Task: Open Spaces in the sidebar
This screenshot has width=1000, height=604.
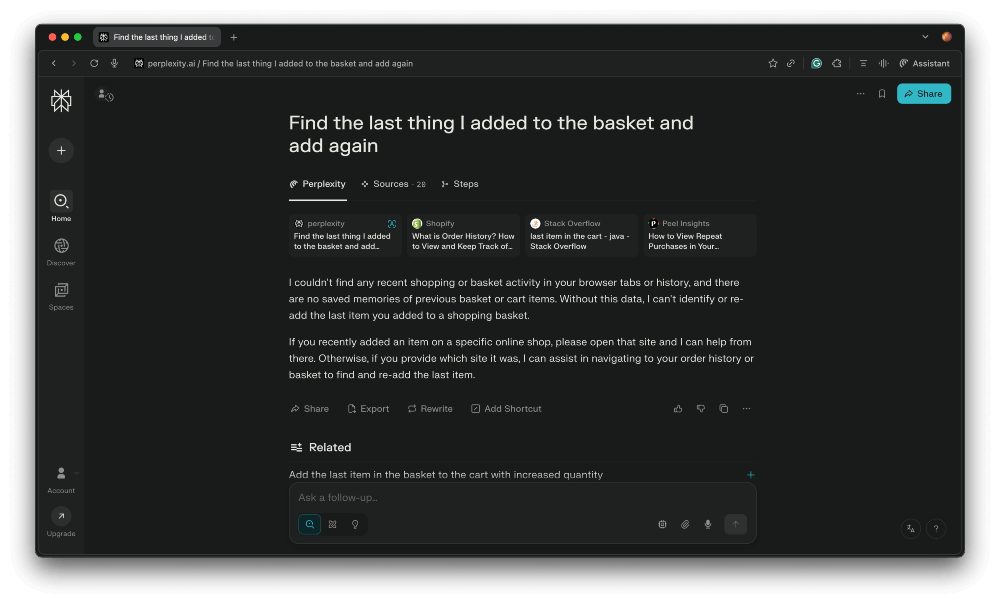Action: [x=61, y=296]
